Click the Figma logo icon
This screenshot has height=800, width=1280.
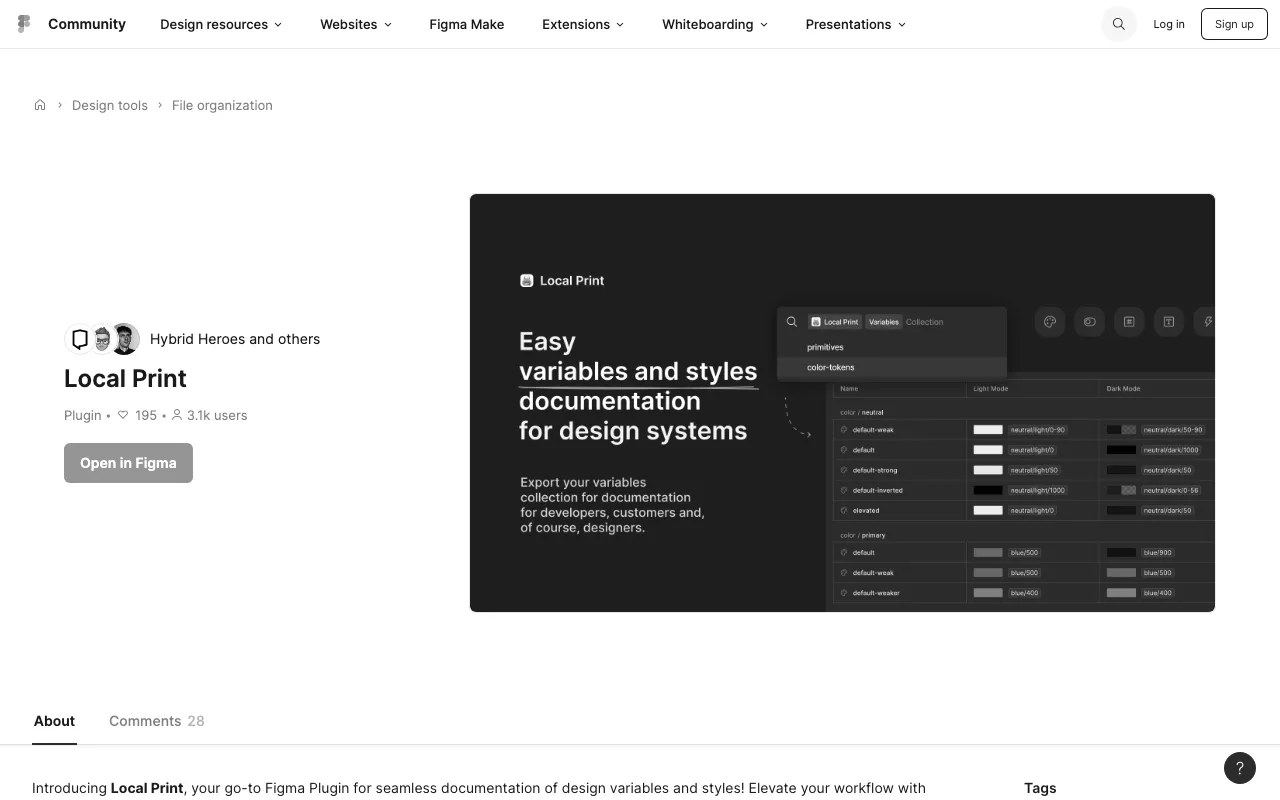pyautogui.click(x=24, y=24)
